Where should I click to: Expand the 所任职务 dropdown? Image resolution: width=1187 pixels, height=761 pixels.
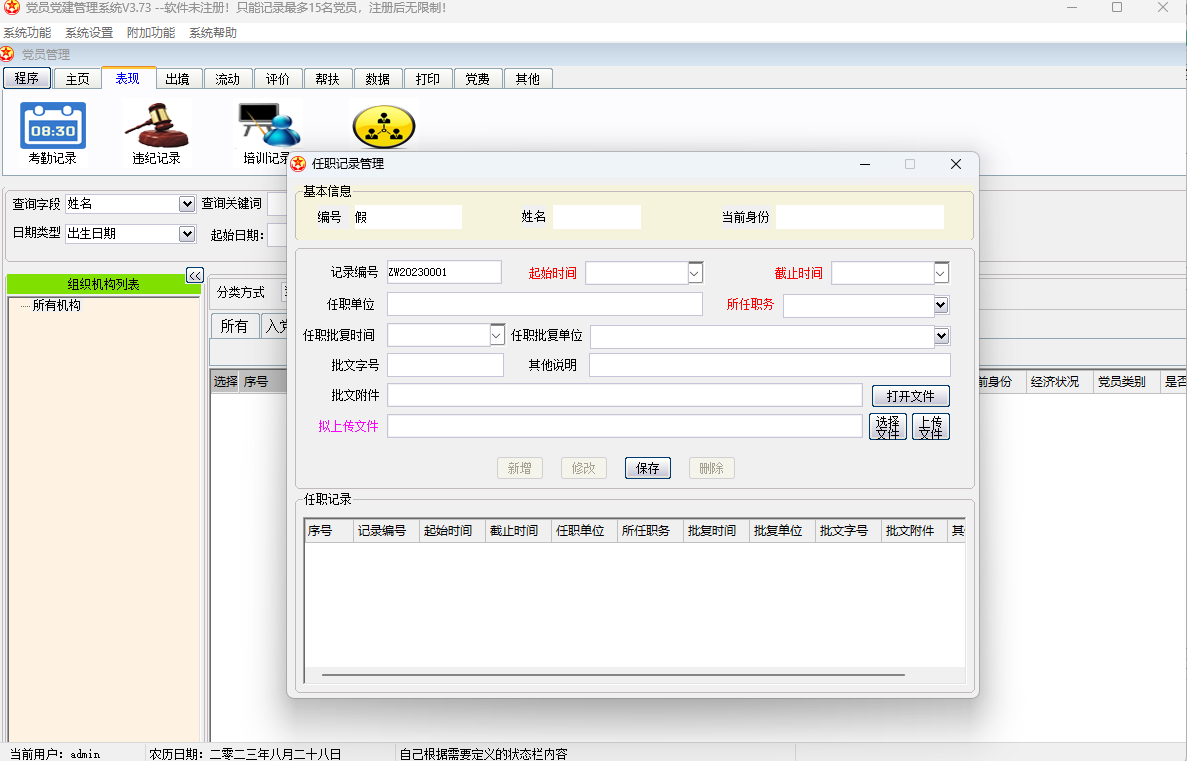[941, 305]
